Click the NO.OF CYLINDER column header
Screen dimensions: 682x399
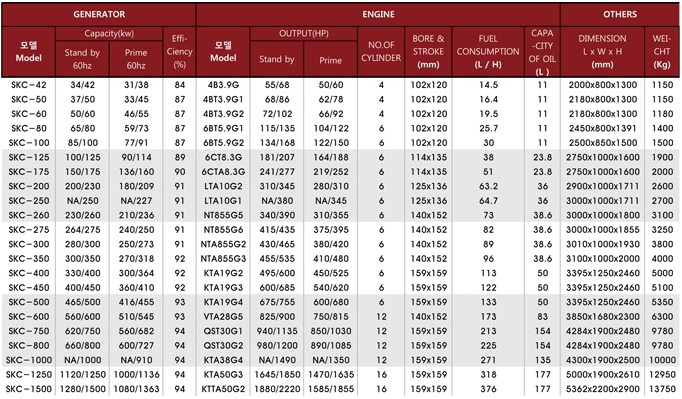pos(381,52)
